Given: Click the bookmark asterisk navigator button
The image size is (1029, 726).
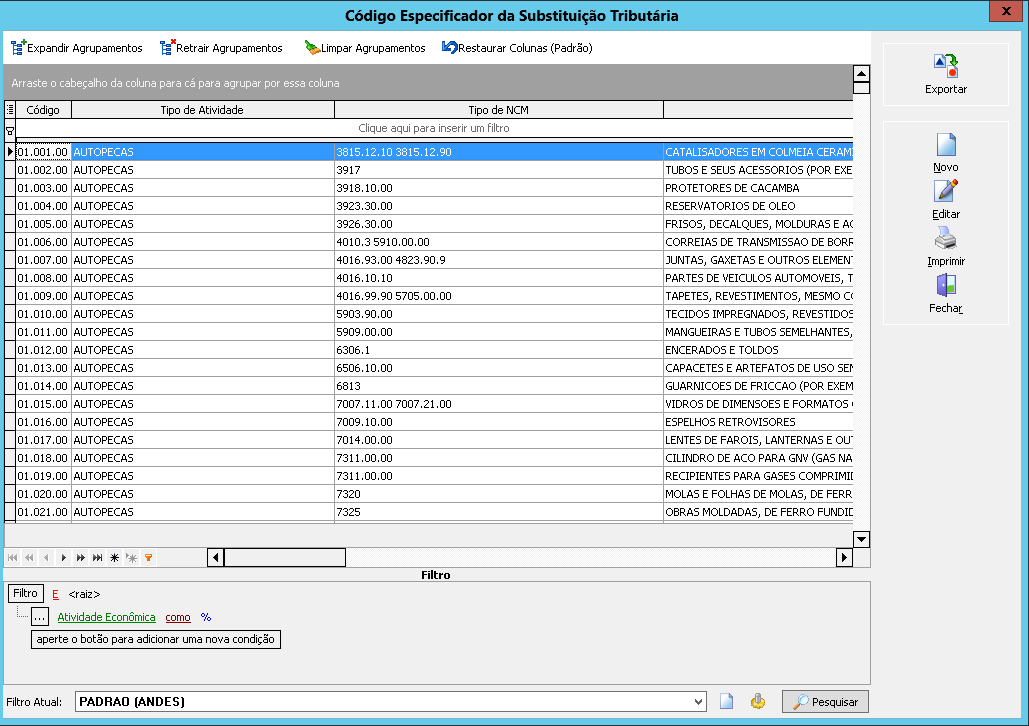Looking at the screenshot, I should click(x=115, y=558).
